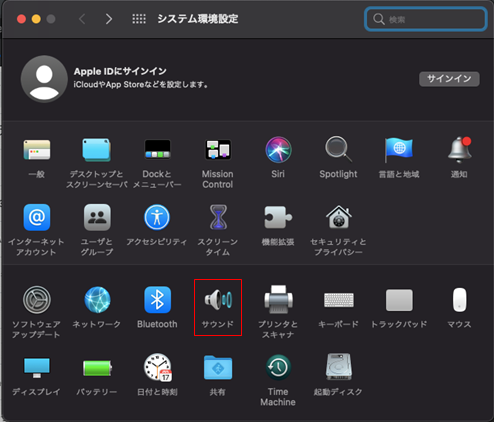
Task: Open ユーザとグループ preferences
Action: click(x=97, y=217)
